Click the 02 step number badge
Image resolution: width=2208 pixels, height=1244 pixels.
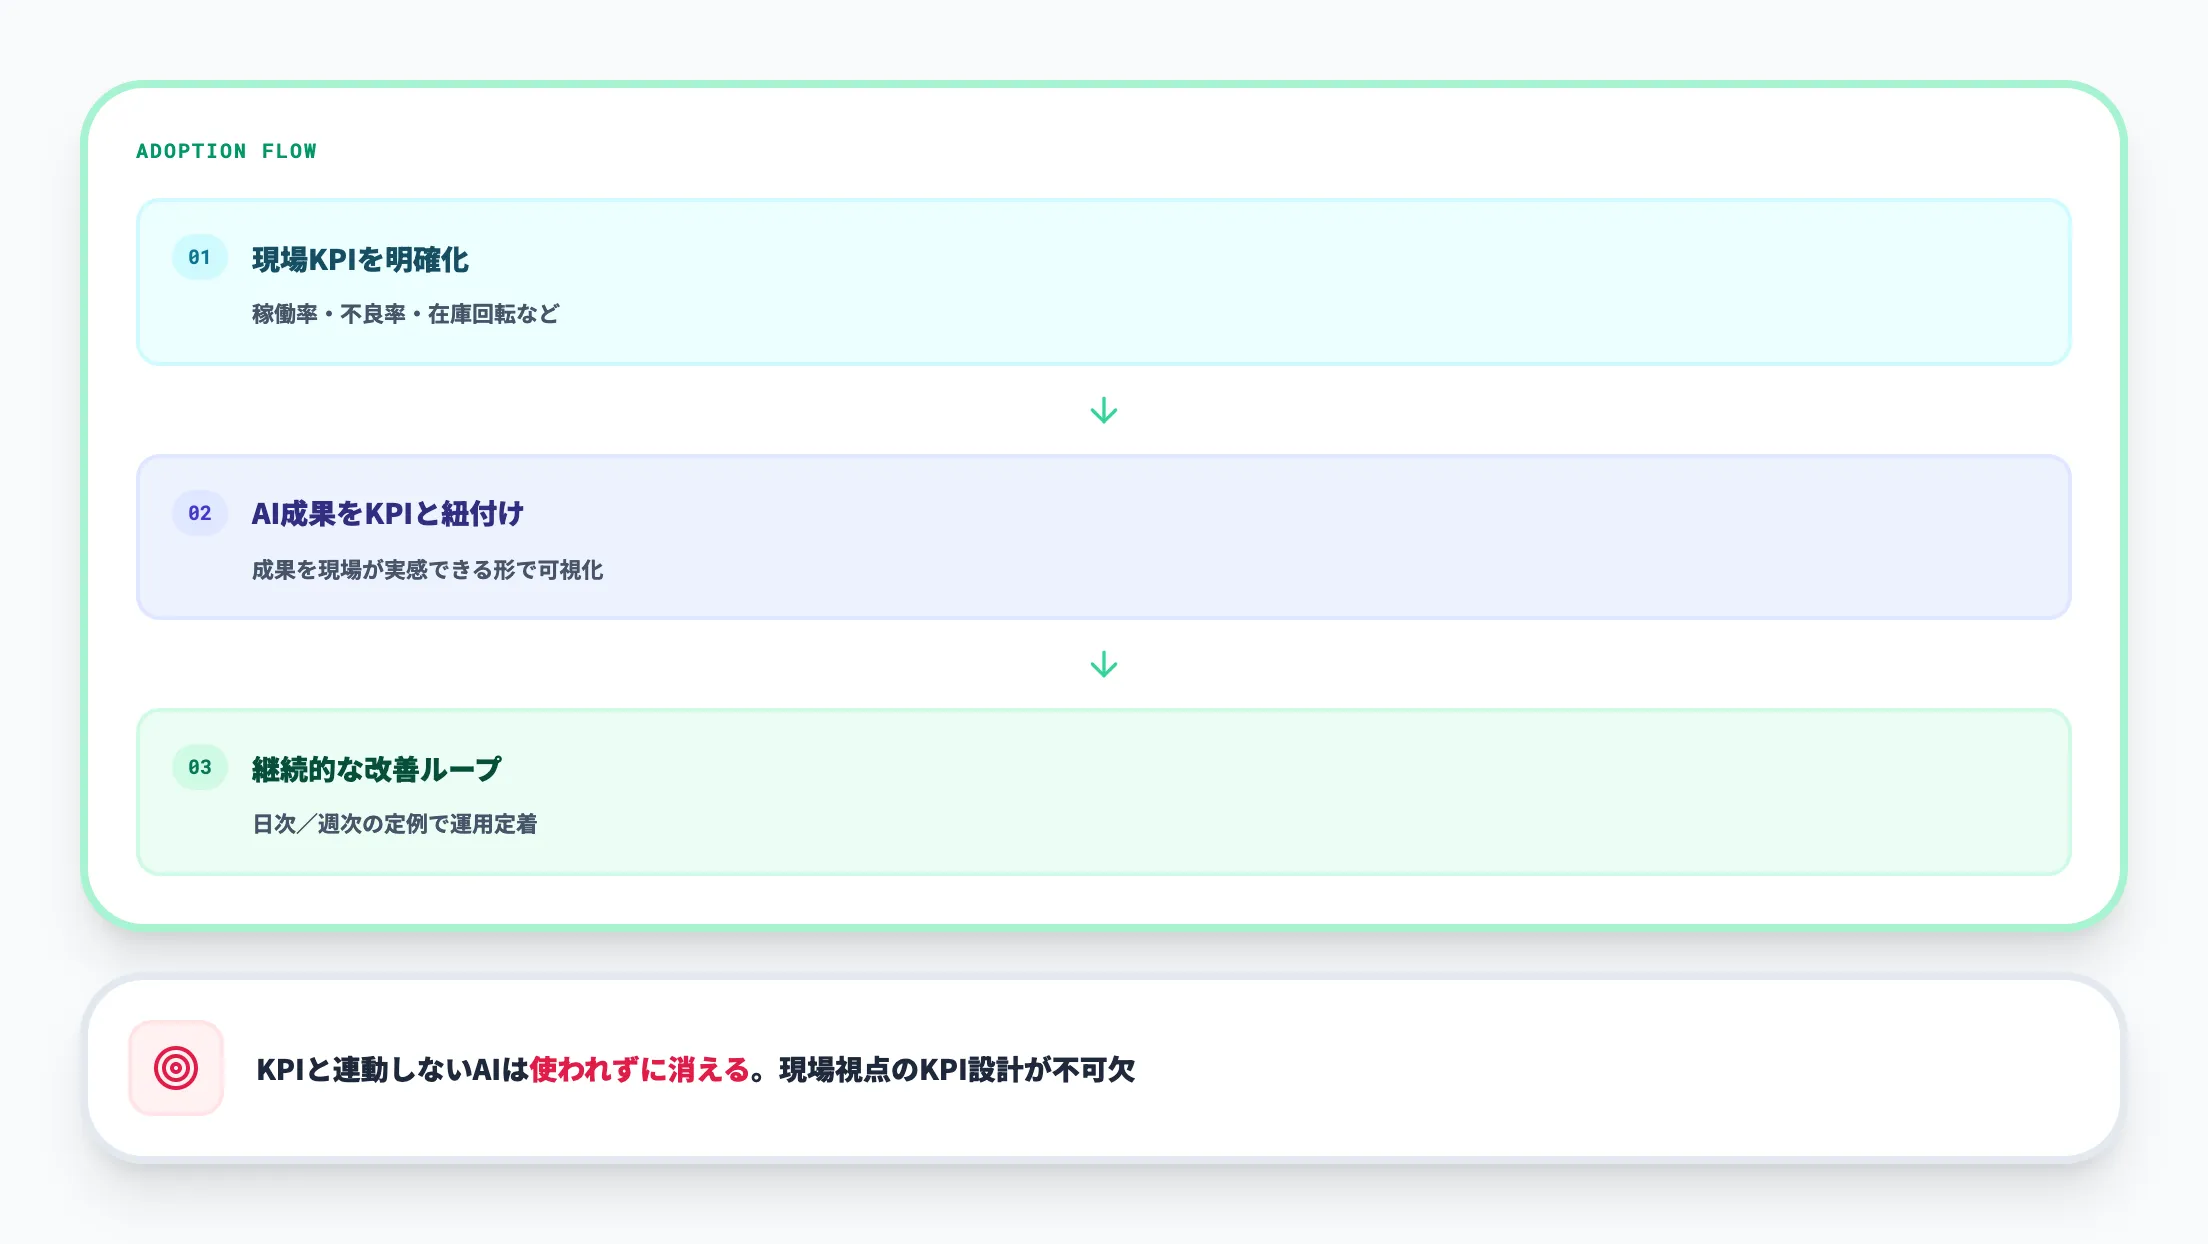click(200, 513)
